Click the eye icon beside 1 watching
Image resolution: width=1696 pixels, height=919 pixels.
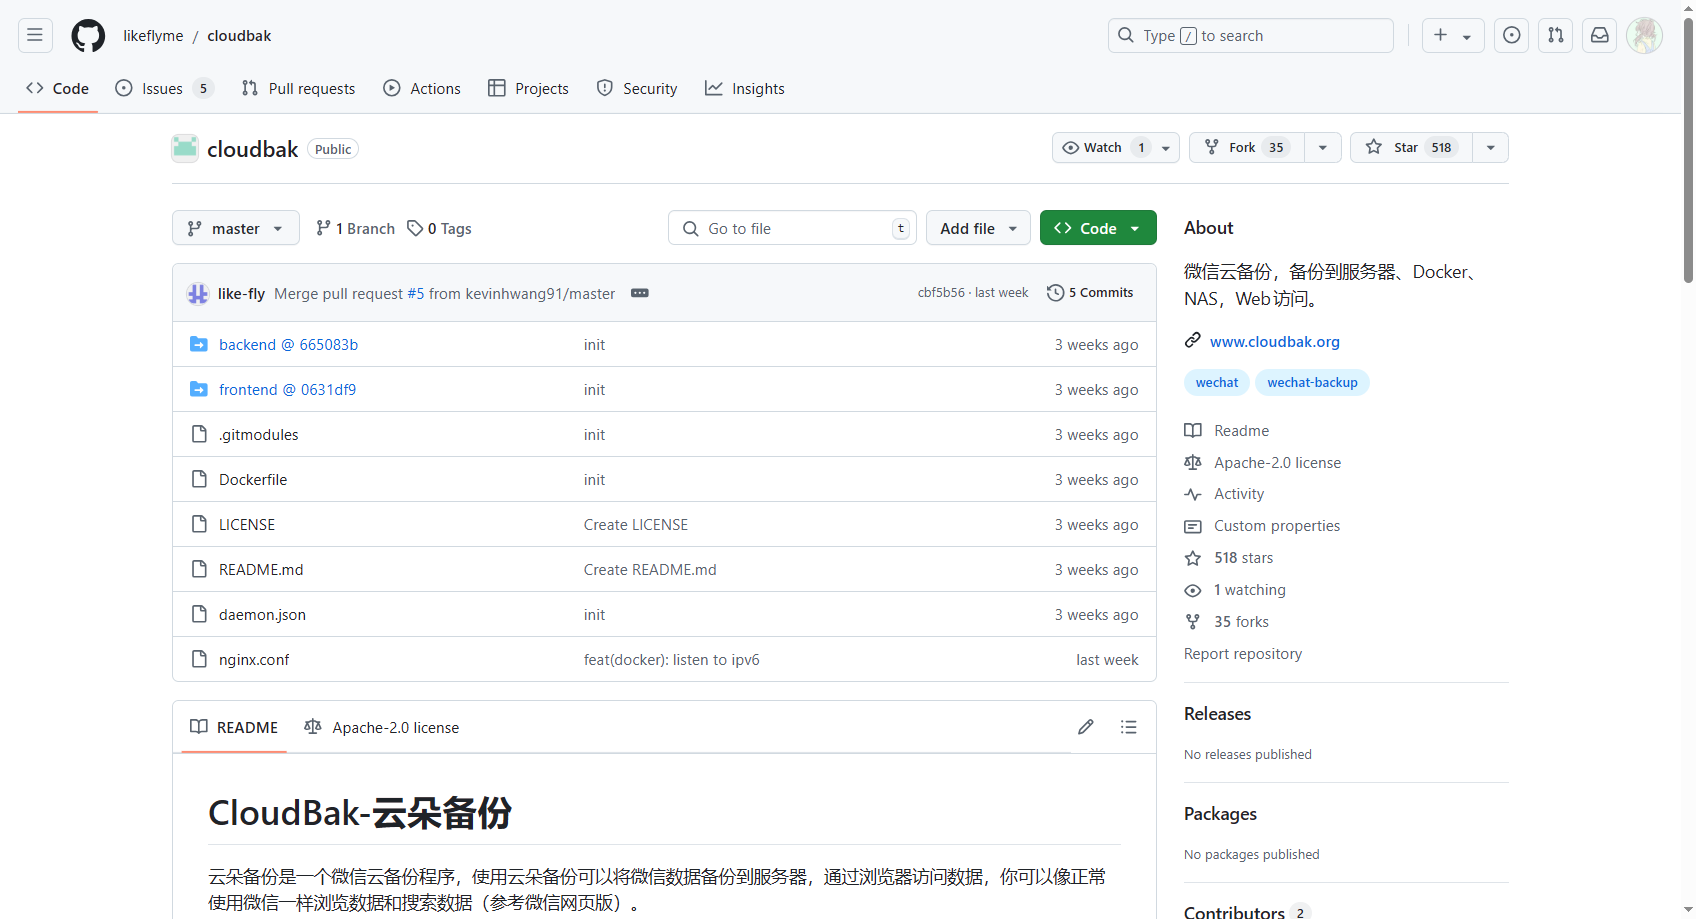[x=1193, y=590]
